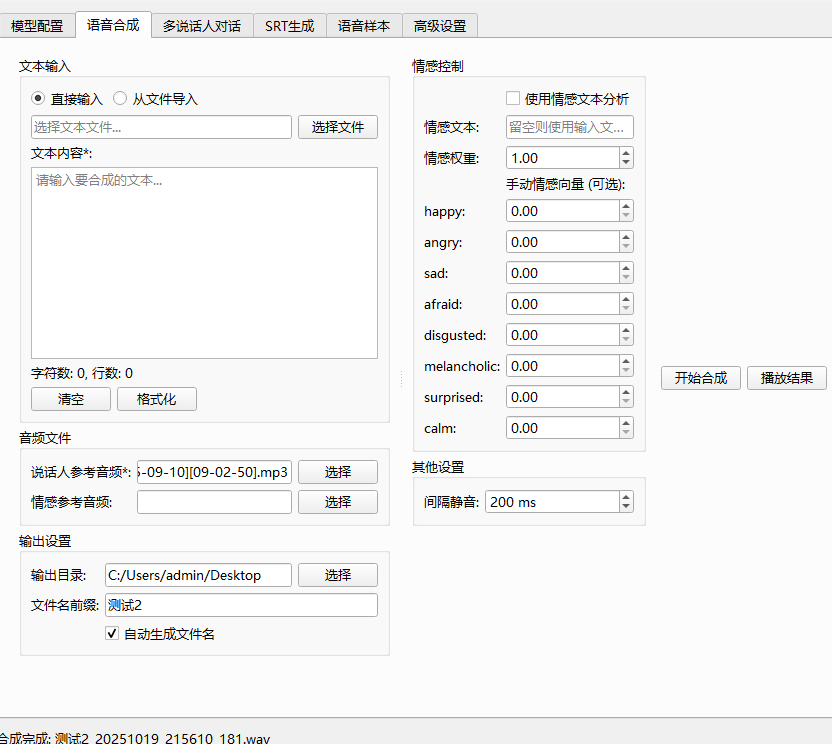Switch to the 模型配置 tab
832x744 pixels.
pos(37,26)
